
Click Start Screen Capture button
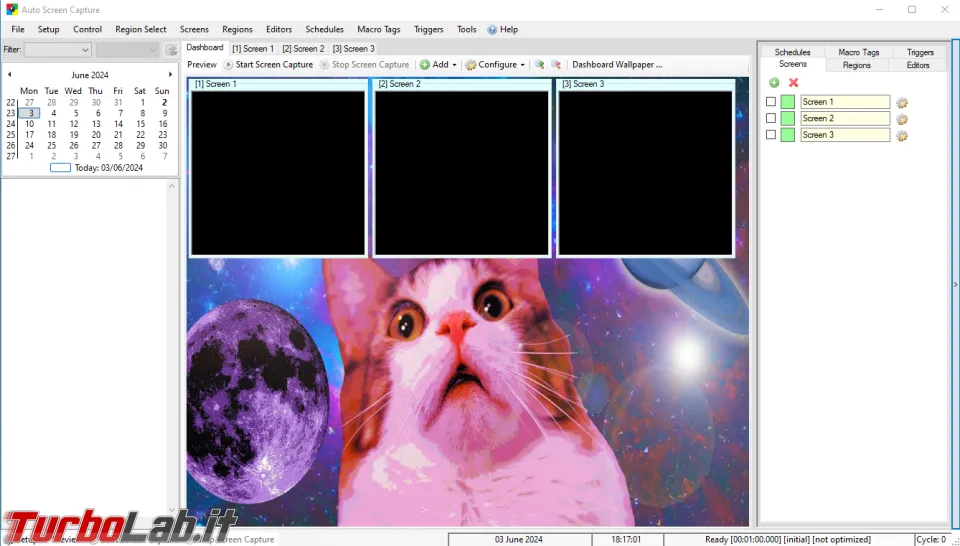[x=268, y=64]
